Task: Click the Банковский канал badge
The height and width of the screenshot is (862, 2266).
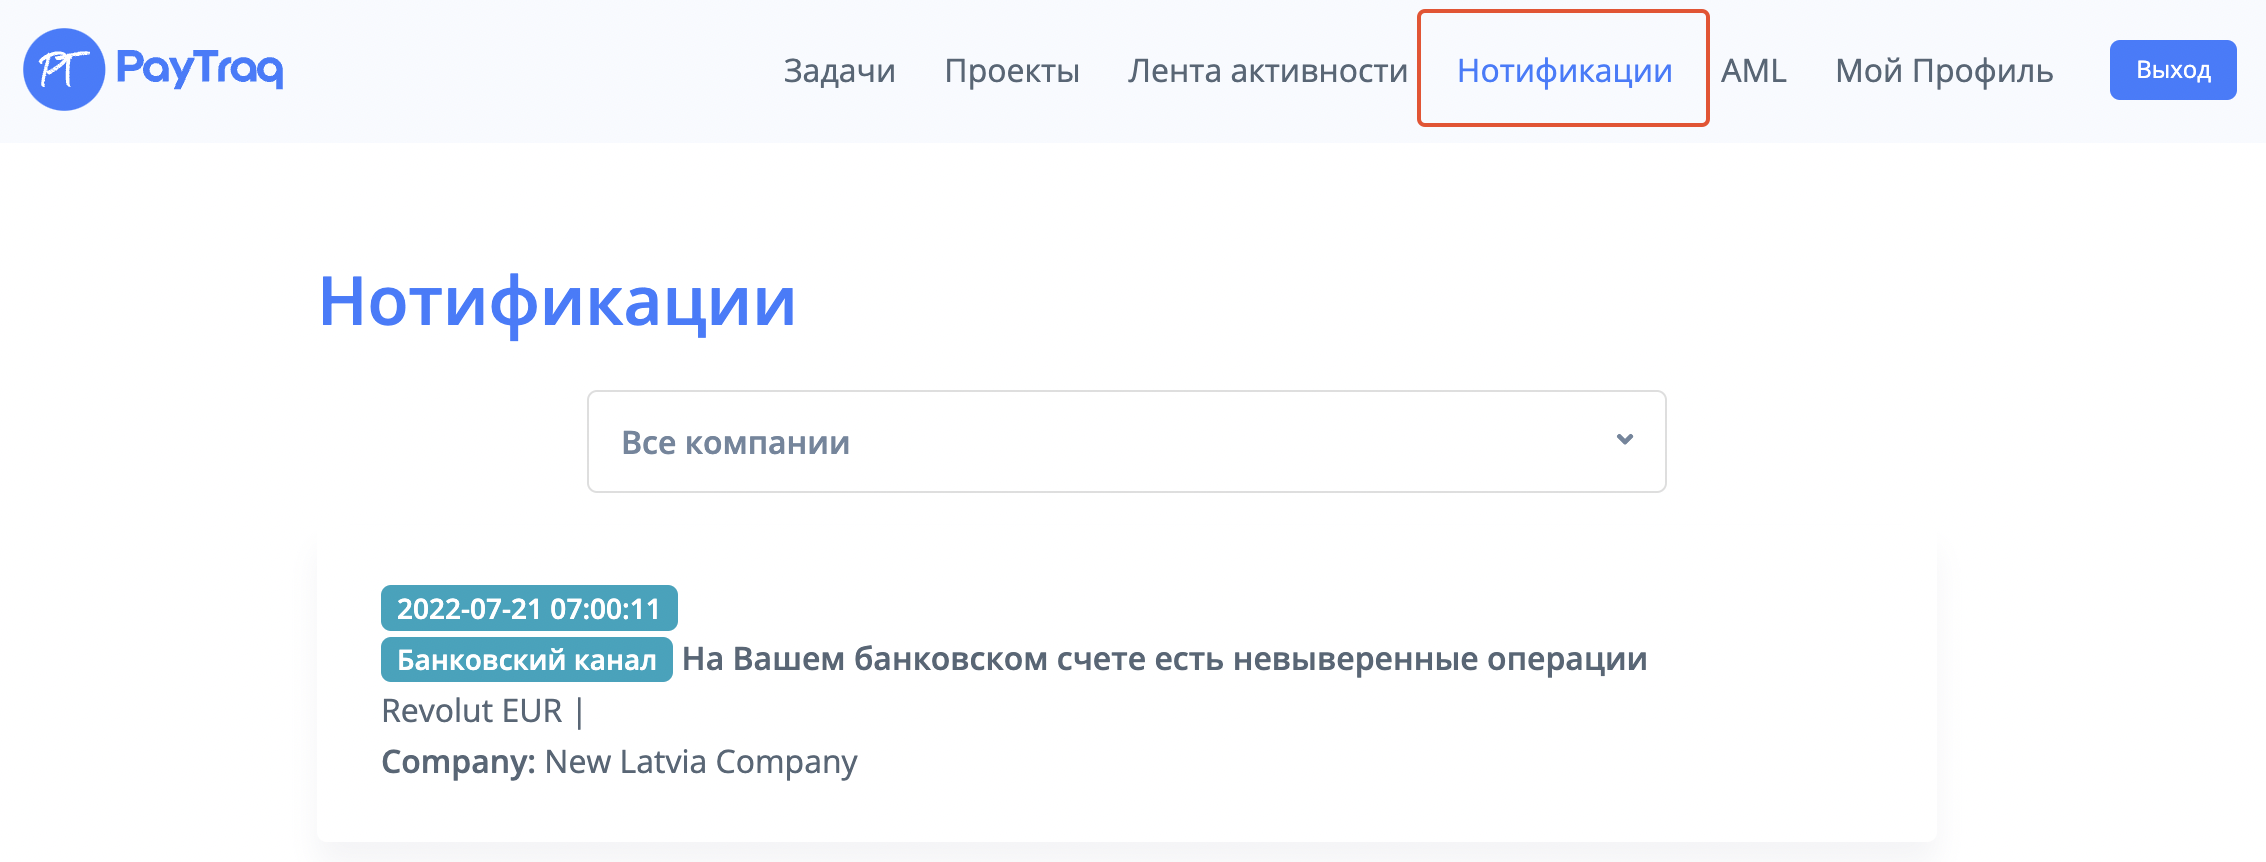Action: 527,660
